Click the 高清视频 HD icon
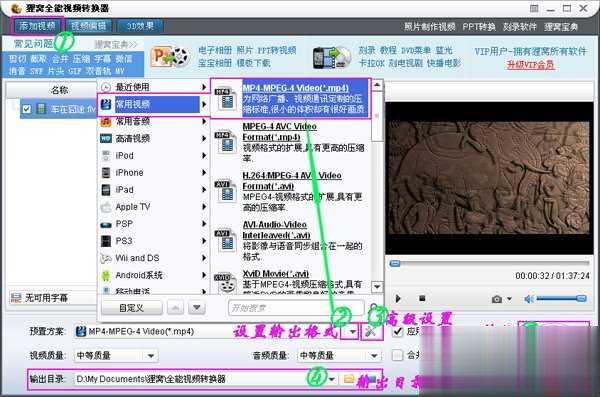The width and height of the screenshot is (600, 397). (106, 138)
